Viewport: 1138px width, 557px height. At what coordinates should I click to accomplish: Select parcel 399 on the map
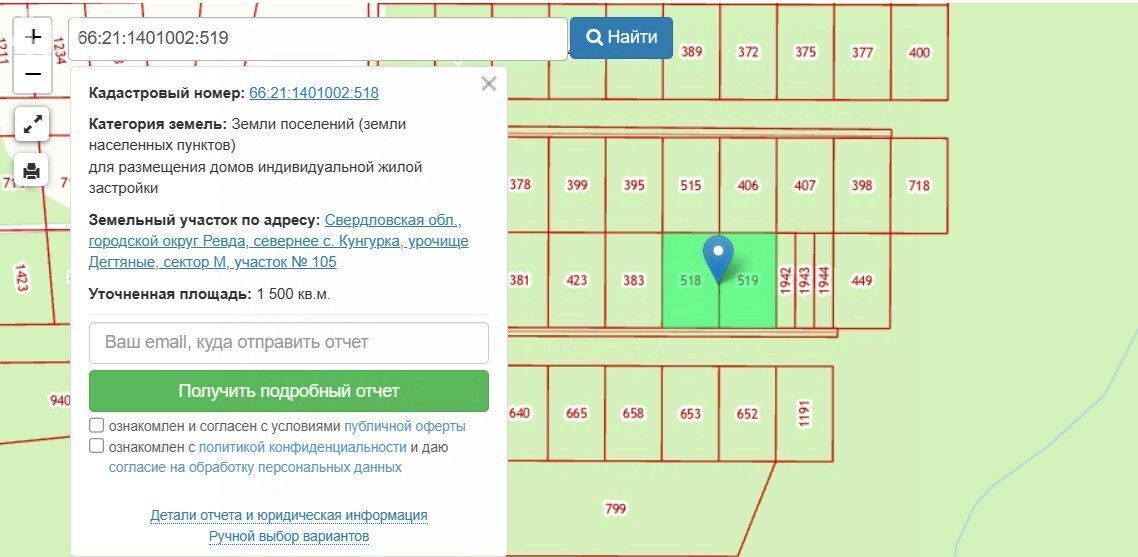pyautogui.click(x=576, y=185)
